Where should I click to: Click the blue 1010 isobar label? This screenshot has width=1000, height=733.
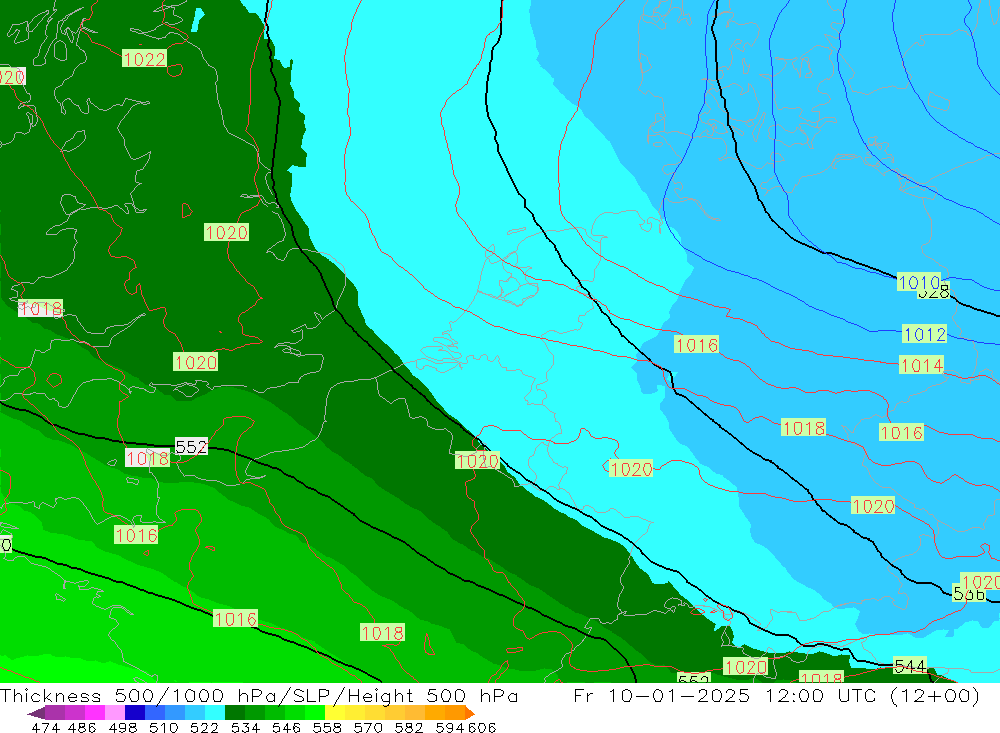pyautogui.click(x=918, y=282)
